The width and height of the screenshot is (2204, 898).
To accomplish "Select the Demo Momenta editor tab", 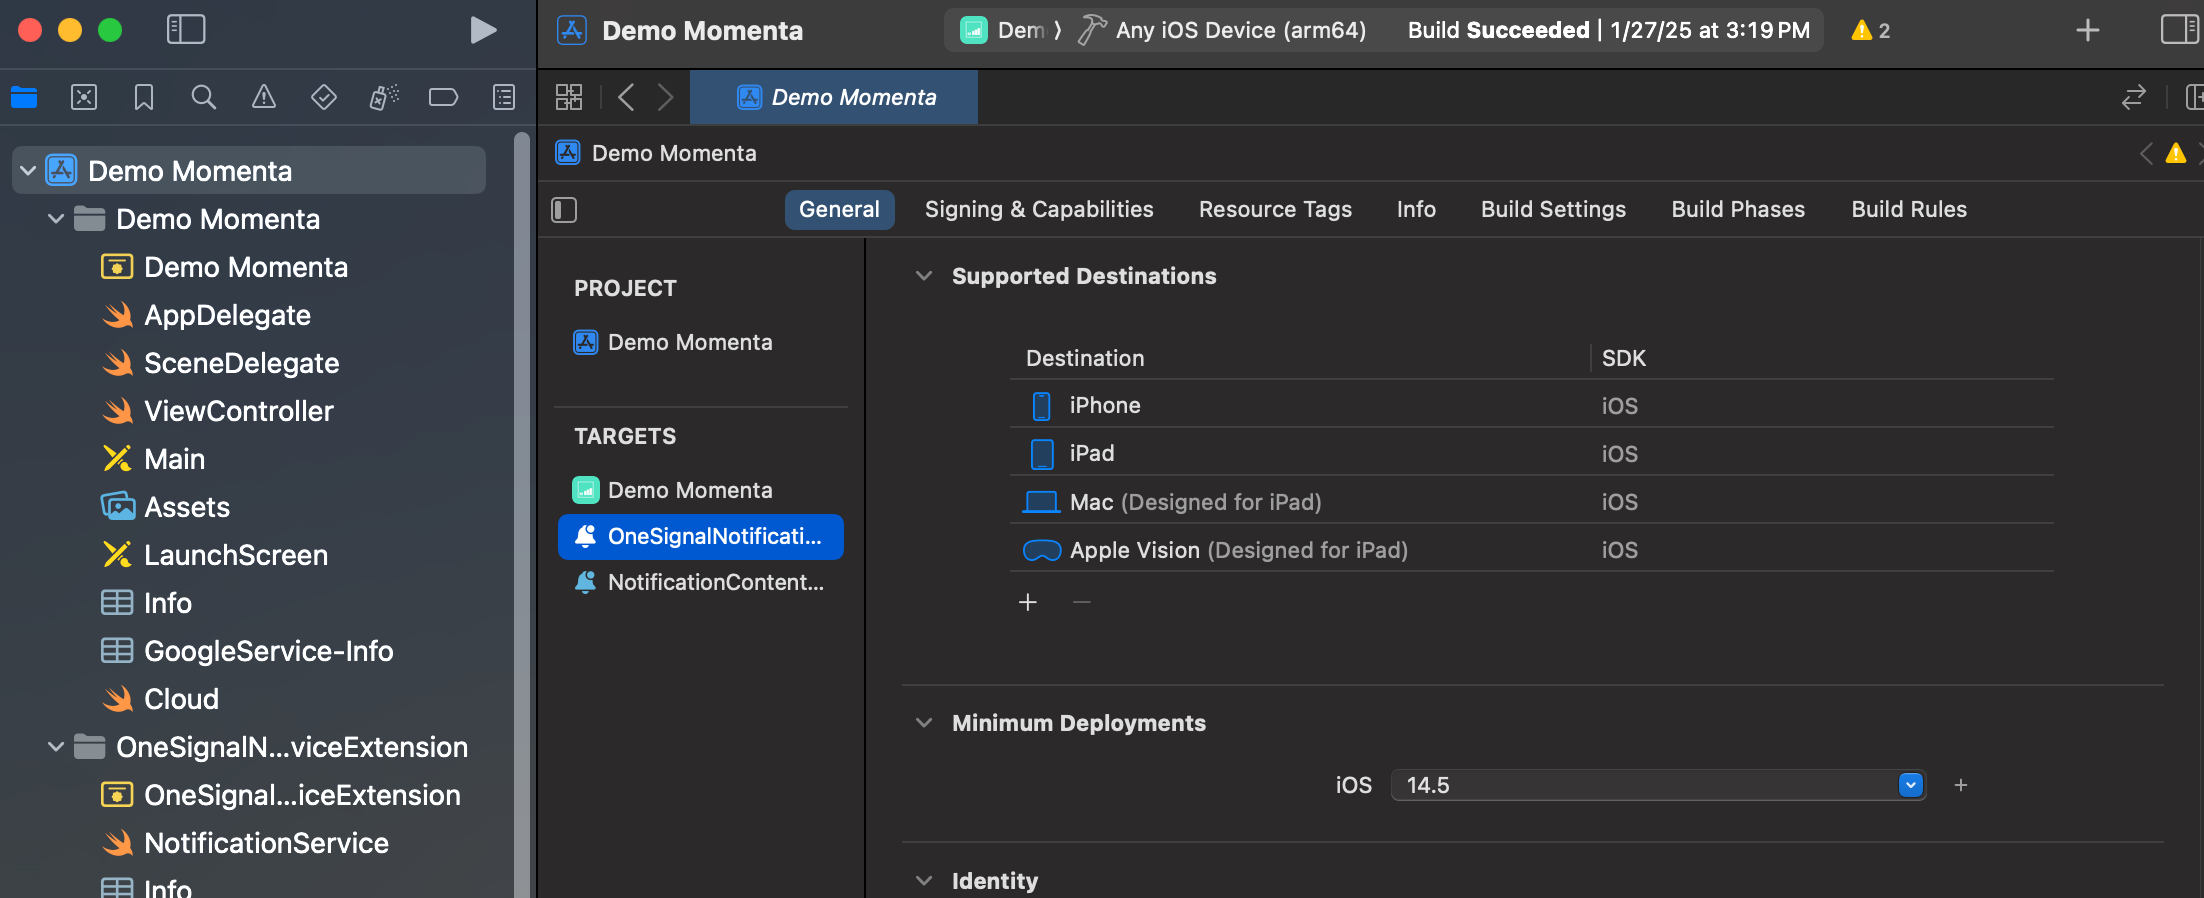I will pos(834,97).
